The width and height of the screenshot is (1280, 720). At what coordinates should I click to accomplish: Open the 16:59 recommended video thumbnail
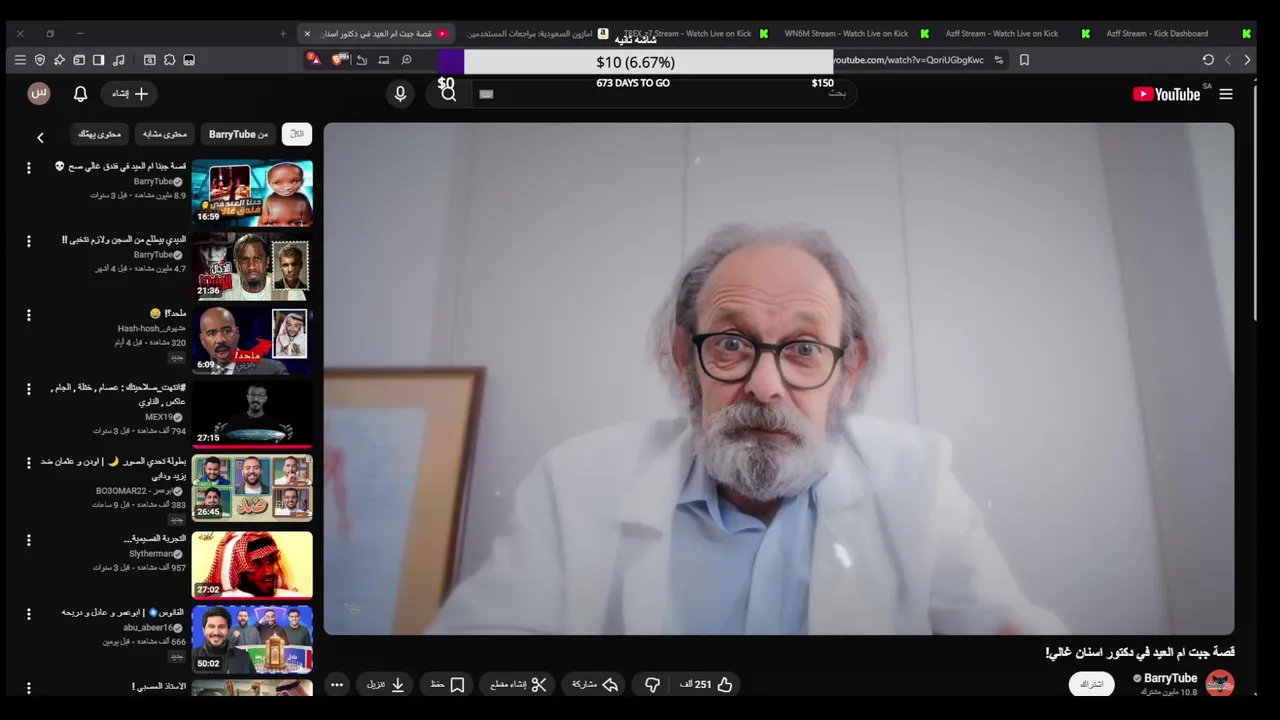[252, 193]
